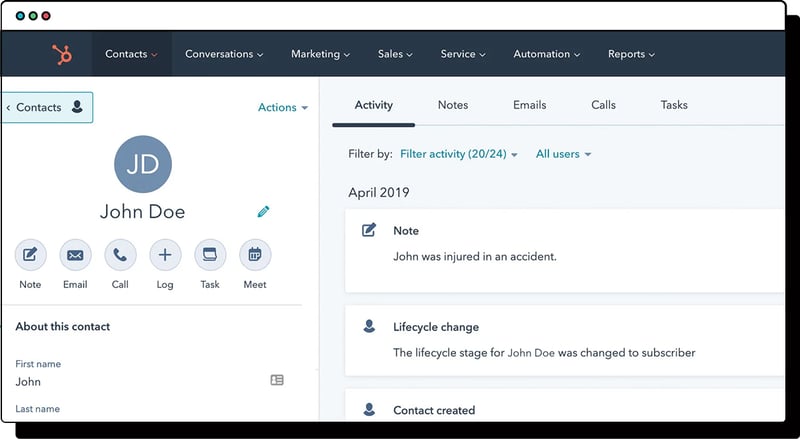Switch to the Notes tab
Viewport: 800px width, 439px height.
(453, 105)
